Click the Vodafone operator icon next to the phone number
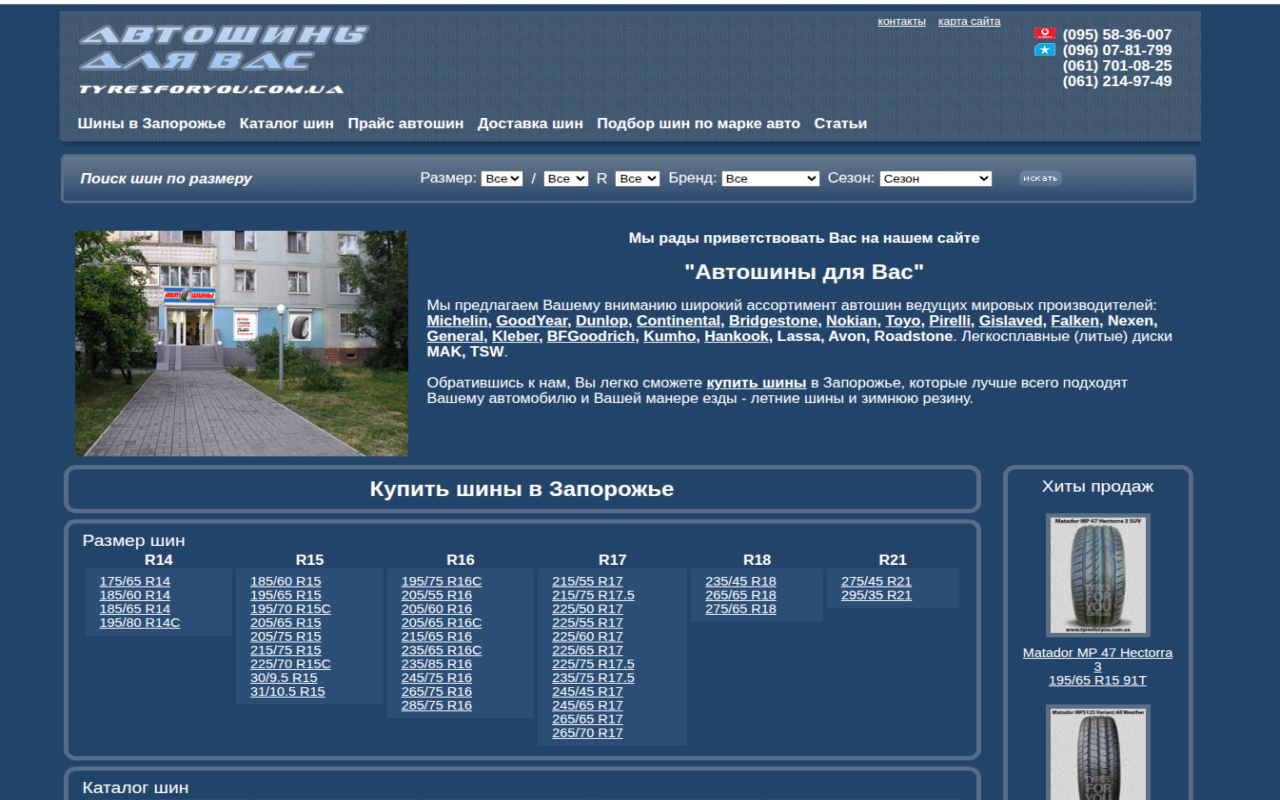 [1044, 33]
